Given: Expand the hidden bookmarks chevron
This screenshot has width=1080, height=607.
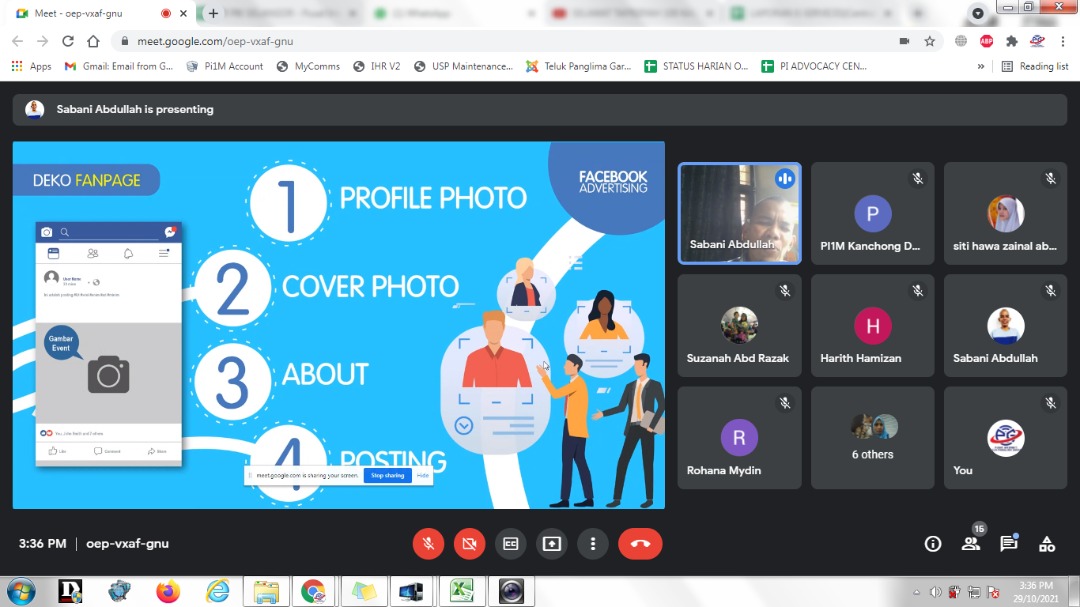Looking at the screenshot, I should 980,66.
